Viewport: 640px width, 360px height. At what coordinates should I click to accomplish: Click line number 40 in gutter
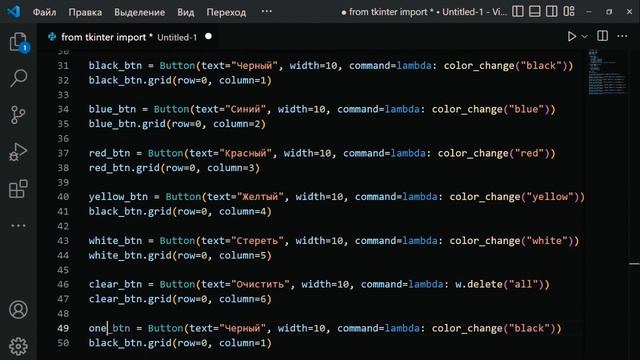pos(63,197)
